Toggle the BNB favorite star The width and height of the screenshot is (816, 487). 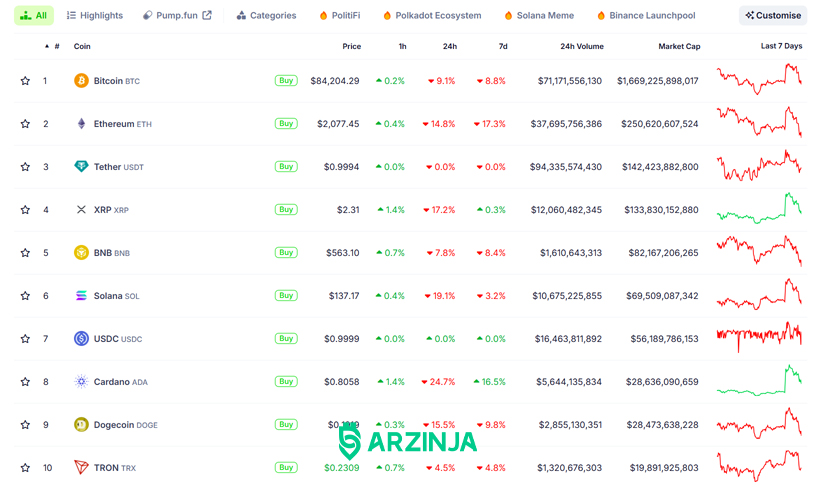coord(25,253)
